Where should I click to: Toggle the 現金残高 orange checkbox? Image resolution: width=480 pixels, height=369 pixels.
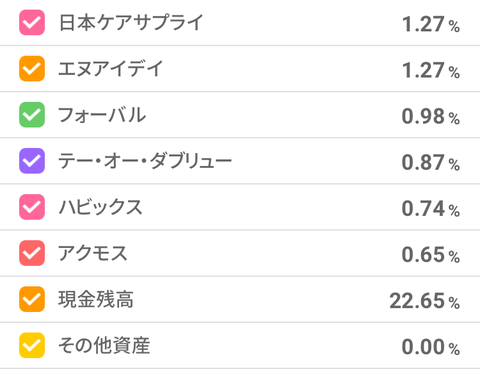32,299
